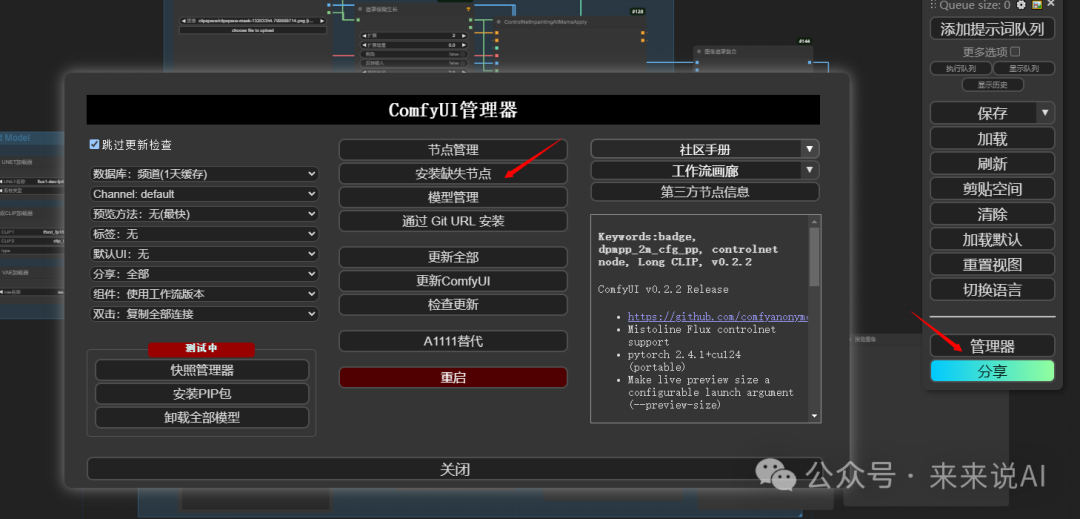Click 加载 button
Viewport: 1080px width, 519px height.
[x=993, y=138]
